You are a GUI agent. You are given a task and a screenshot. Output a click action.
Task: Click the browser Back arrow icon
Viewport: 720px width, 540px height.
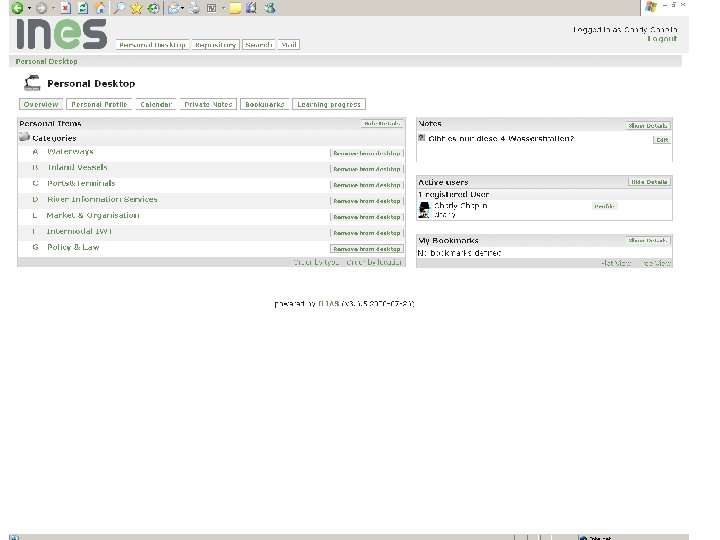coord(17,8)
